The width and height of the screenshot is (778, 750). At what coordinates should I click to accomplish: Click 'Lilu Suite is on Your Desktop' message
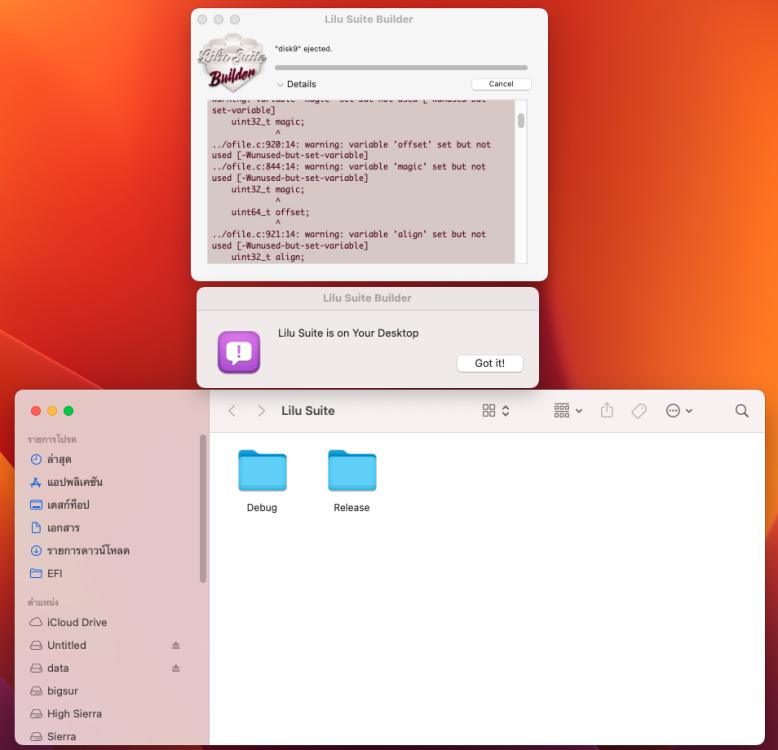click(x=348, y=333)
